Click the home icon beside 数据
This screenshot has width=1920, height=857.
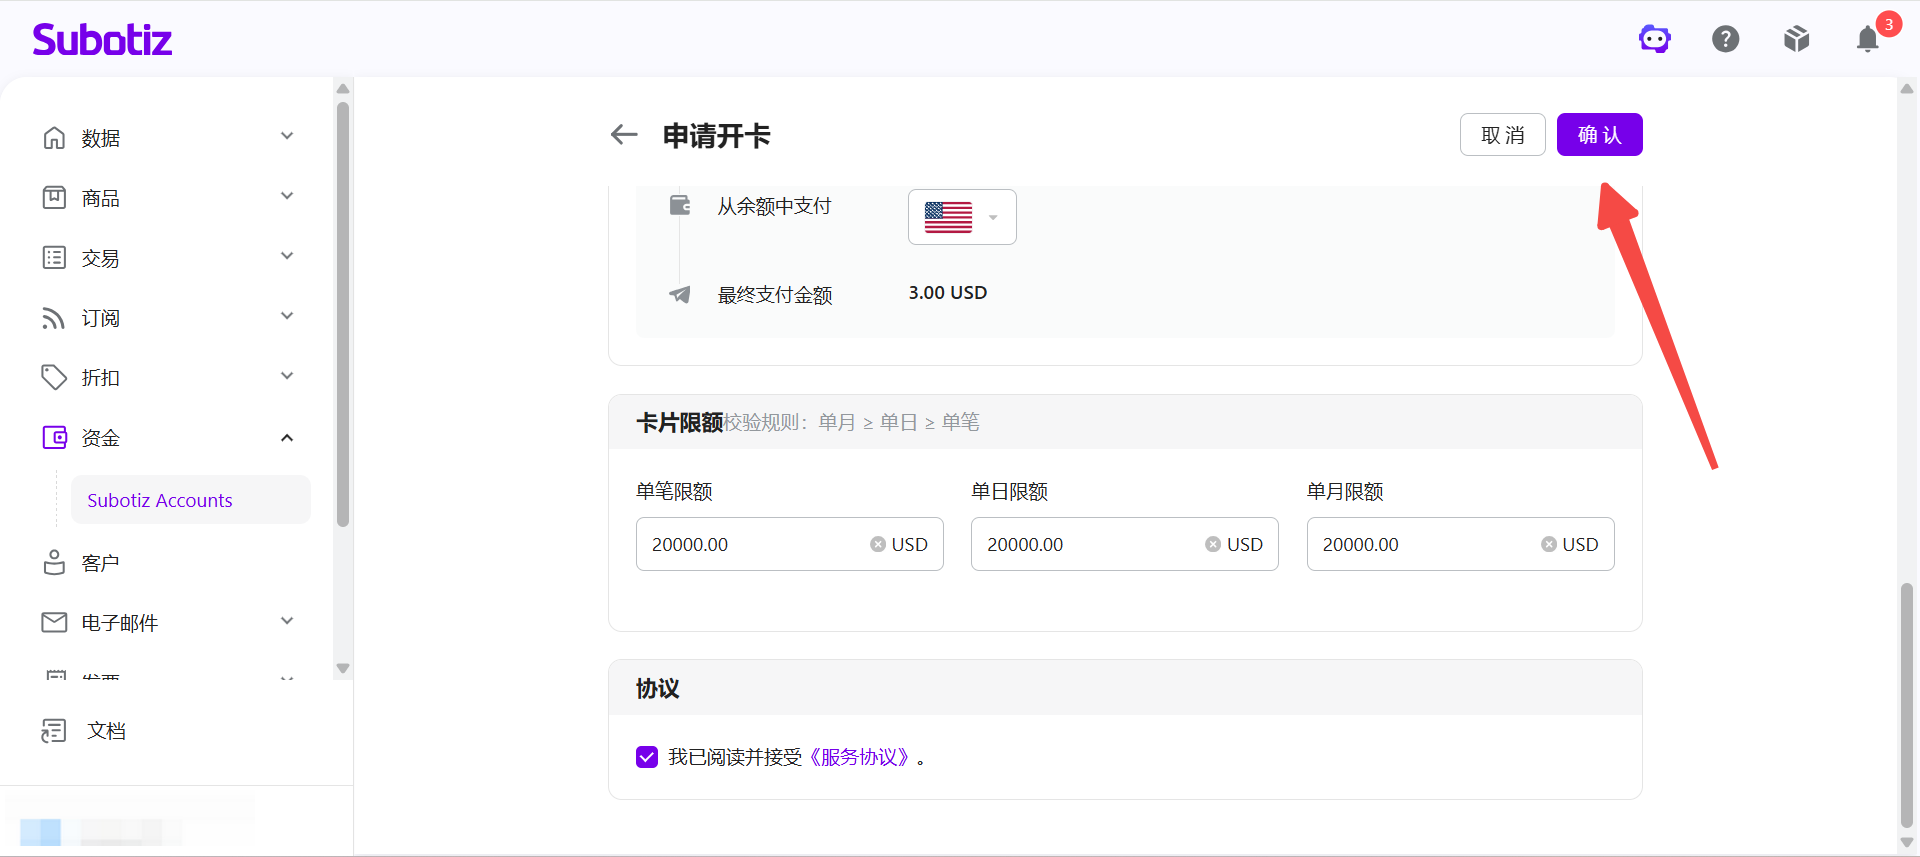(x=54, y=137)
